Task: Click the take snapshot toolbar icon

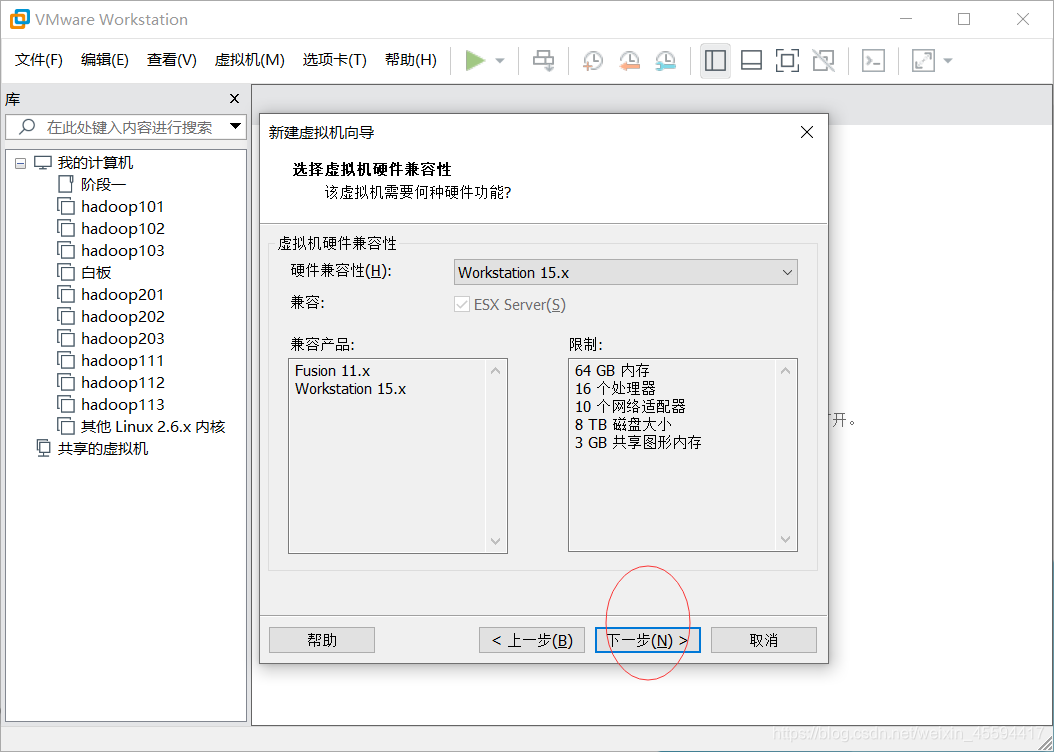Action: (x=592, y=60)
